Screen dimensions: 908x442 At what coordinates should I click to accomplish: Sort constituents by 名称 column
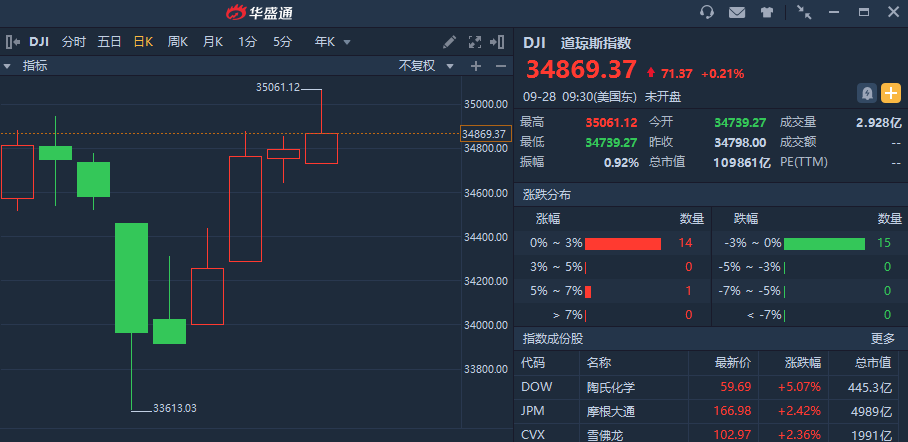tap(599, 363)
